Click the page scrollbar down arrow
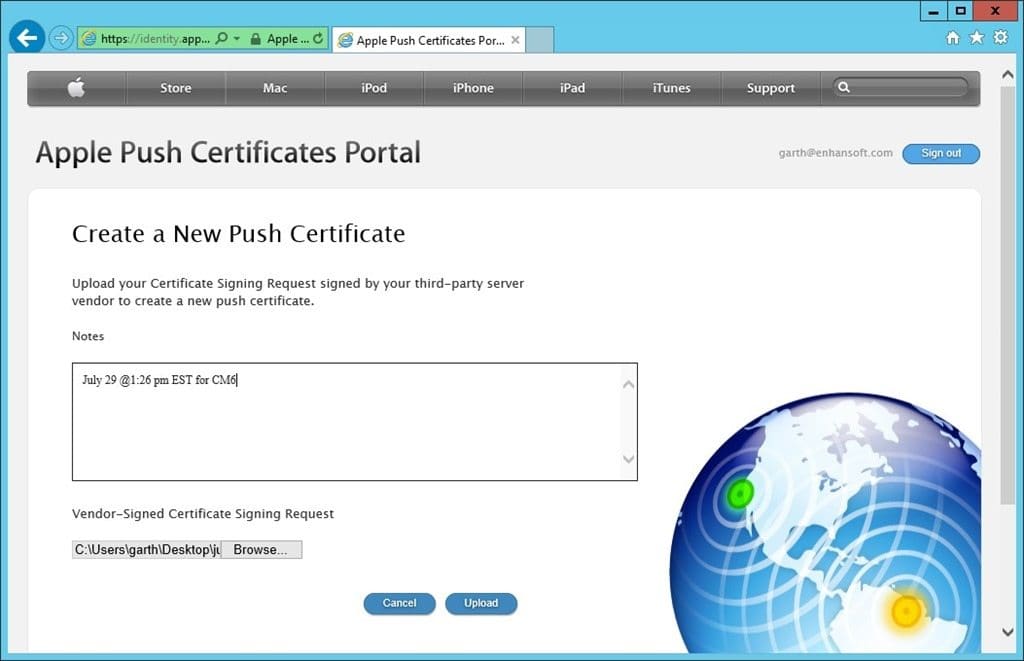 (1008, 632)
